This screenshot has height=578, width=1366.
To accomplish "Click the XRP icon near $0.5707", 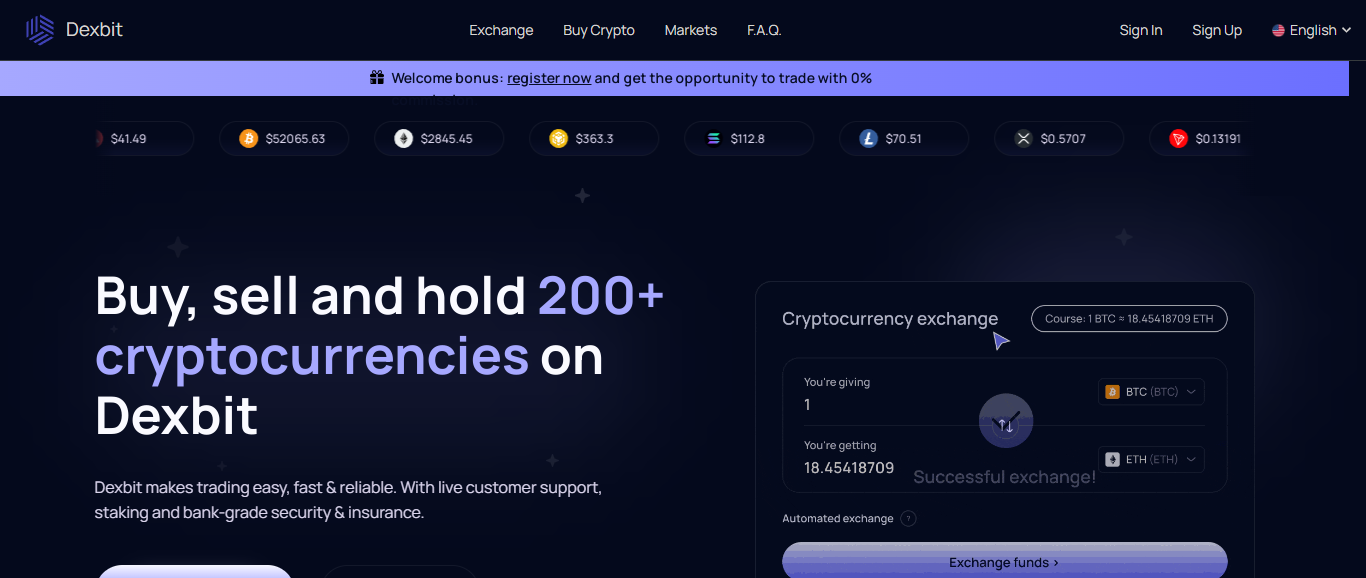I will click(1023, 138).
